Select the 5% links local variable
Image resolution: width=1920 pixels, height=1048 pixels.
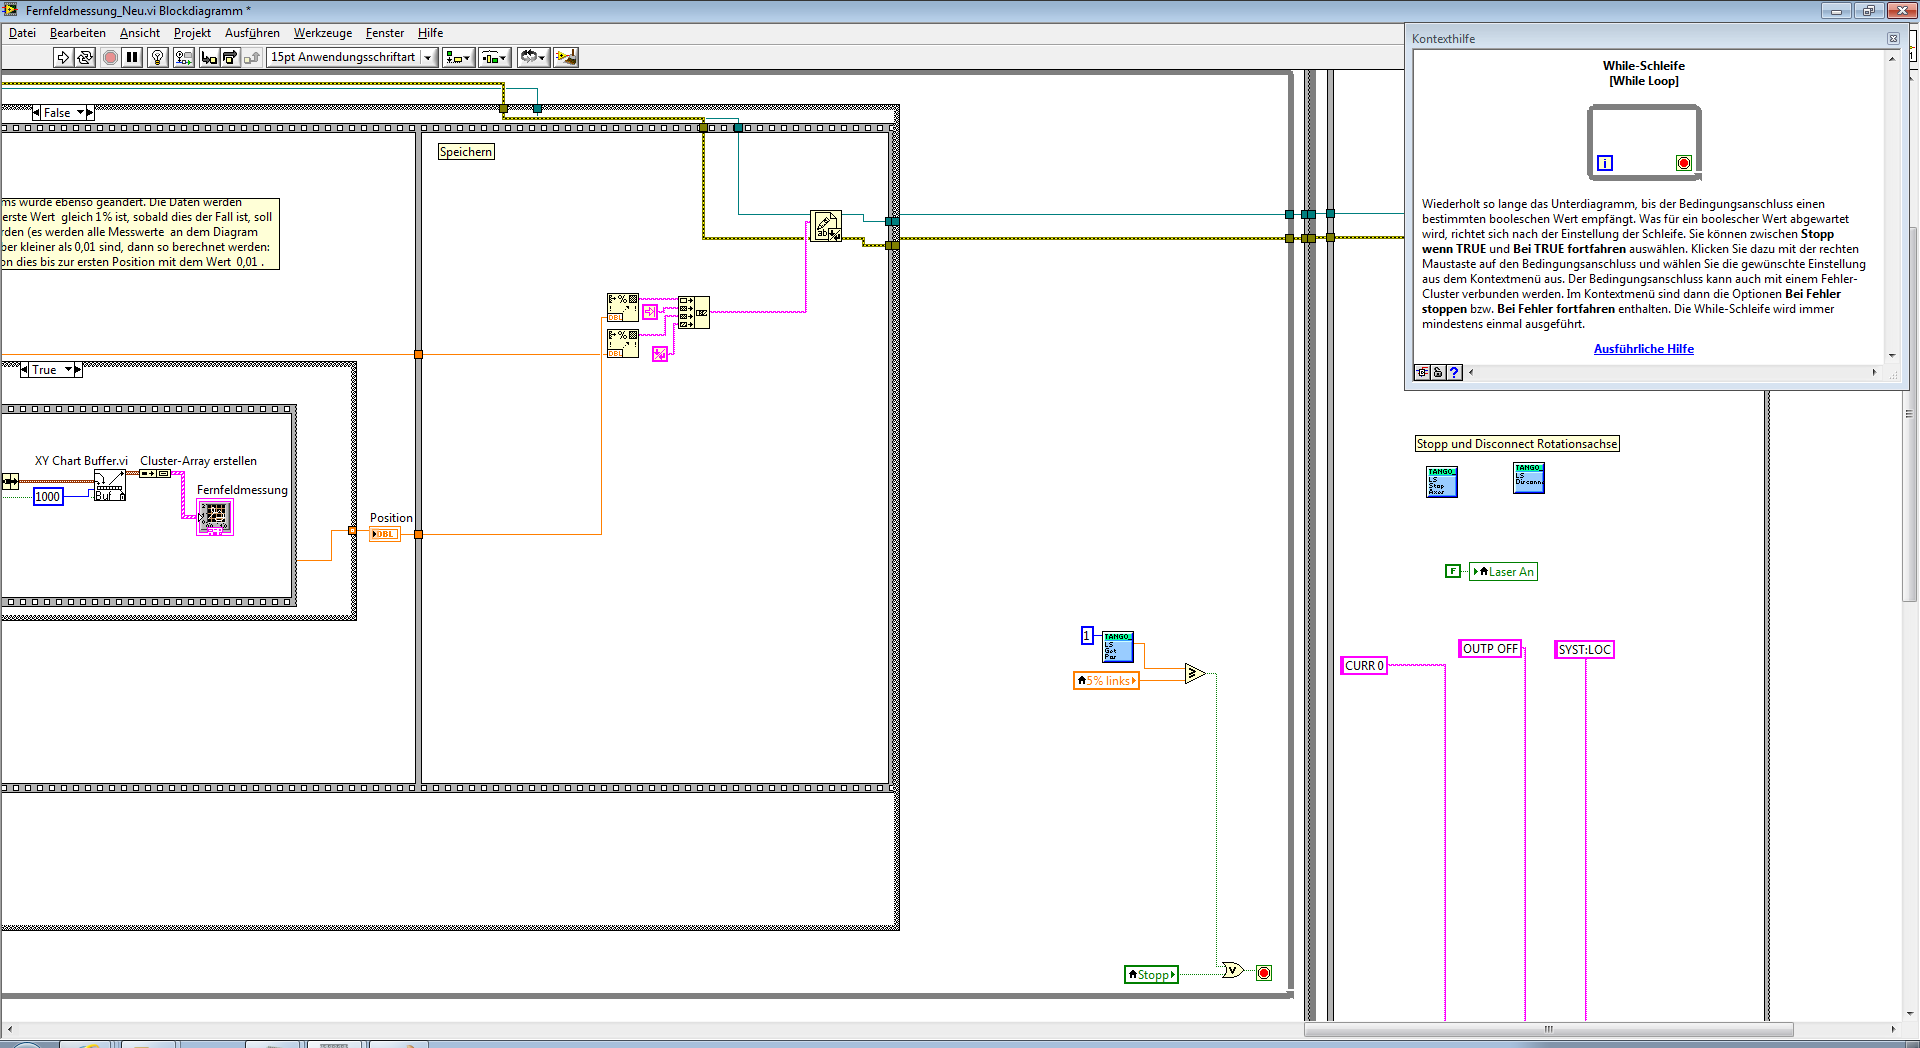(x=1106, y=681)
